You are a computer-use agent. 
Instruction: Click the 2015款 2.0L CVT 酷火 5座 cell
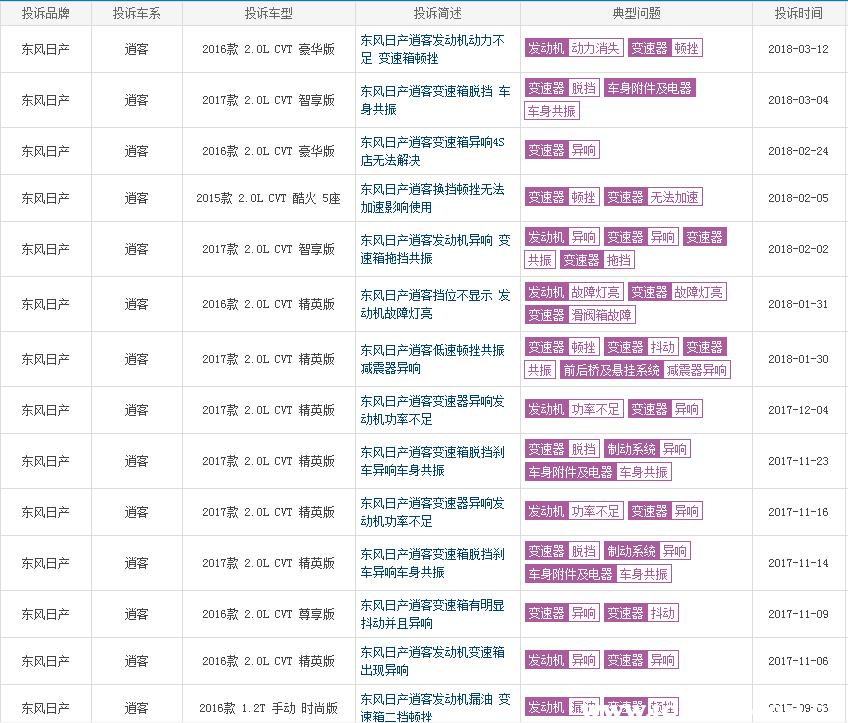pos(268,198)
